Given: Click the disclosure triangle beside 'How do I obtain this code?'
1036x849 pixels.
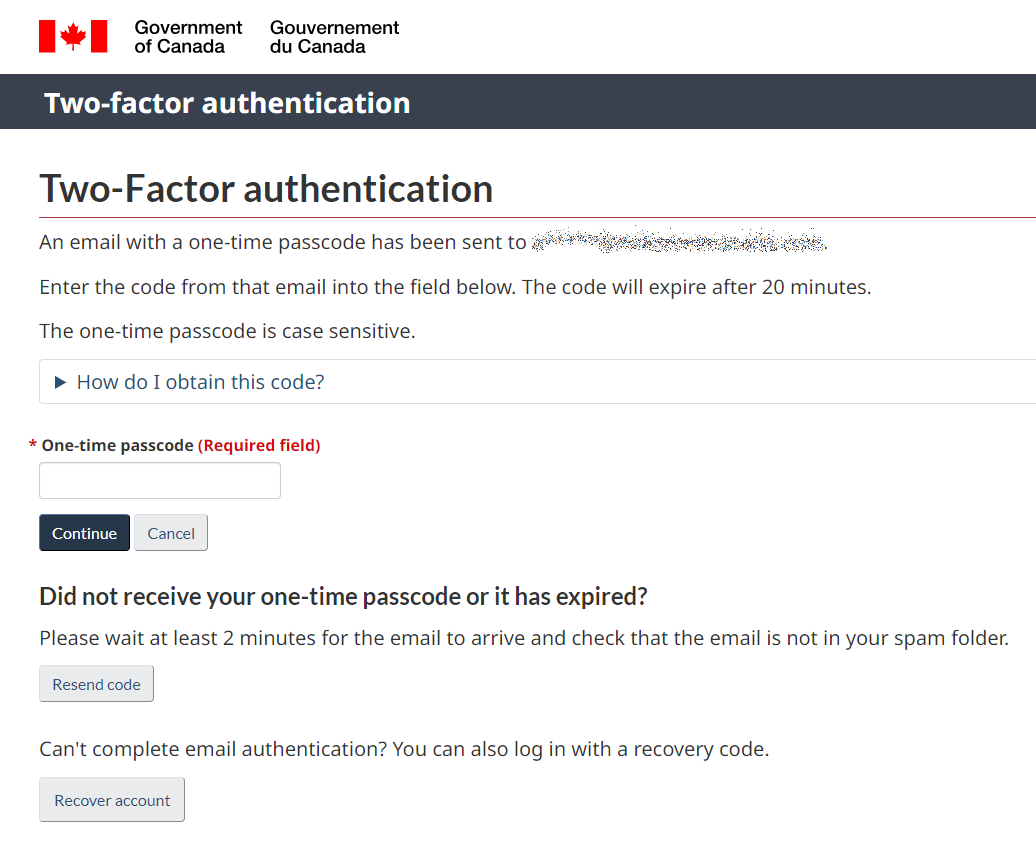Looking at the screenshot, I should (60, 382).
